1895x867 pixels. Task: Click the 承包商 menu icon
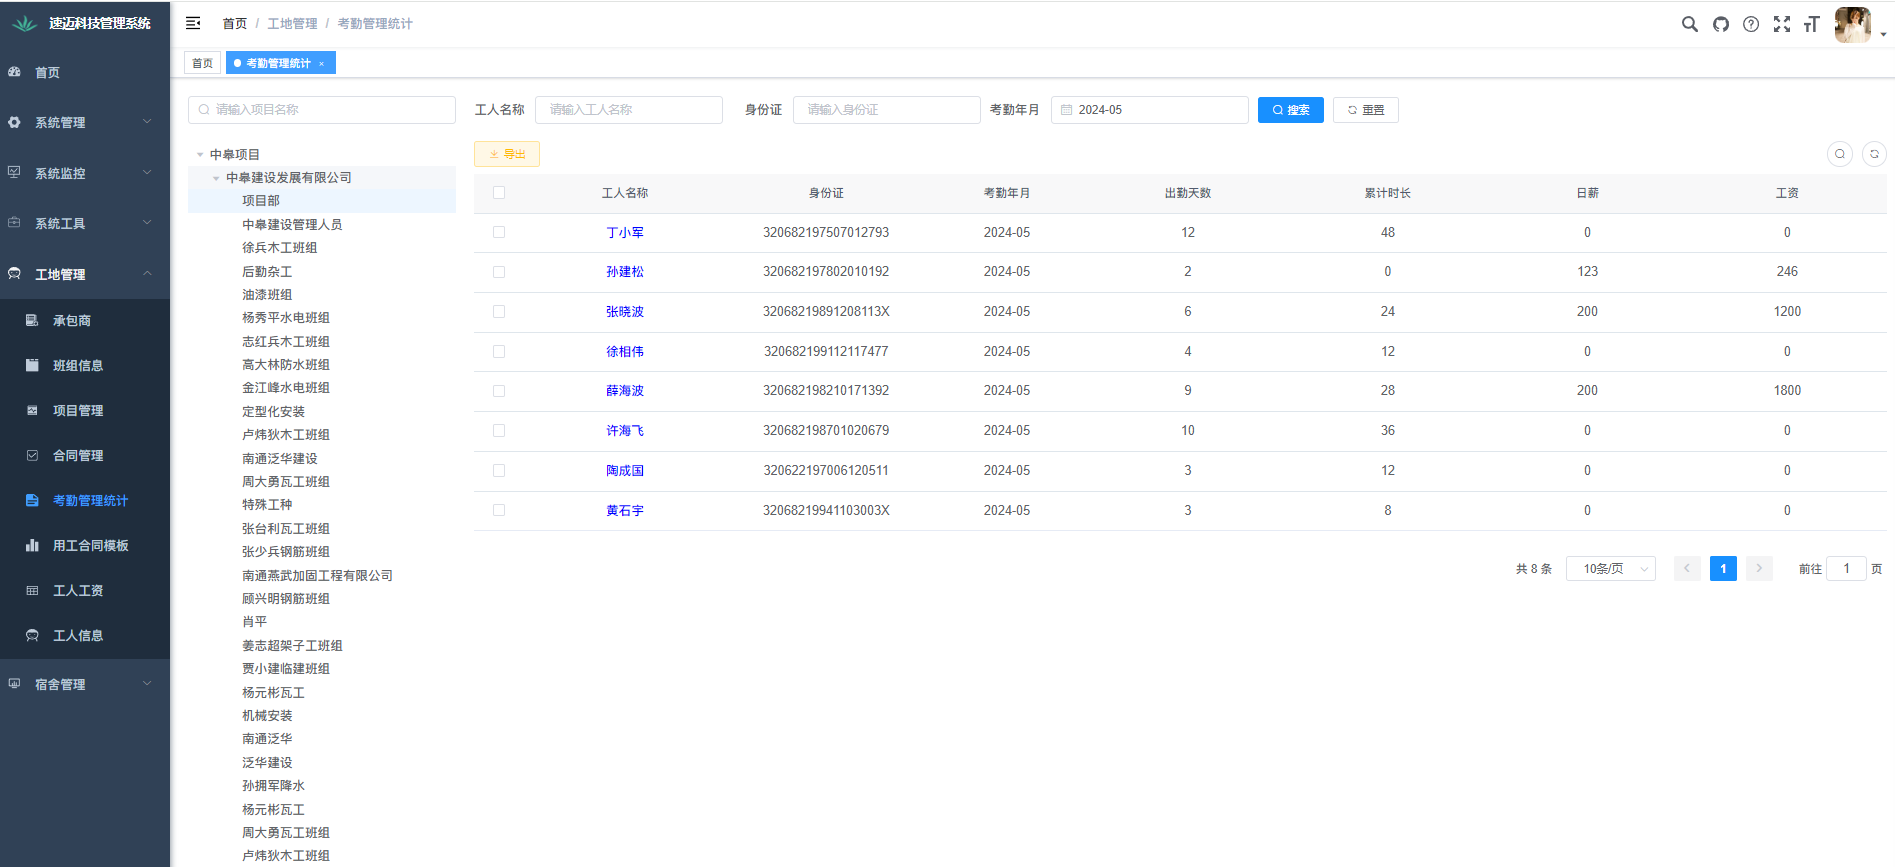point(32,320)
